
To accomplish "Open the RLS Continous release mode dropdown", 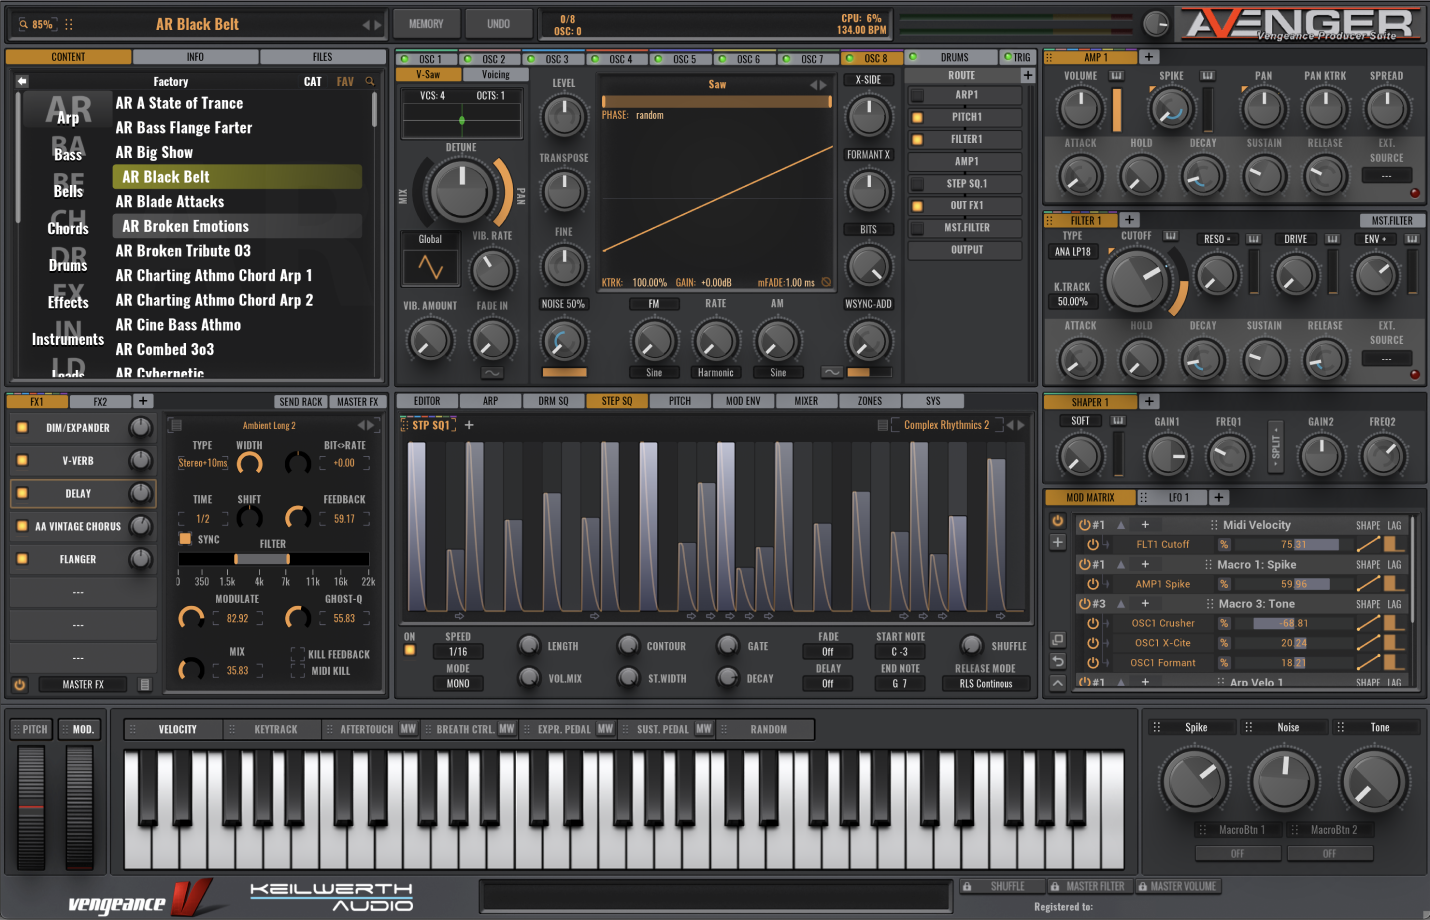I will point(985,684).
